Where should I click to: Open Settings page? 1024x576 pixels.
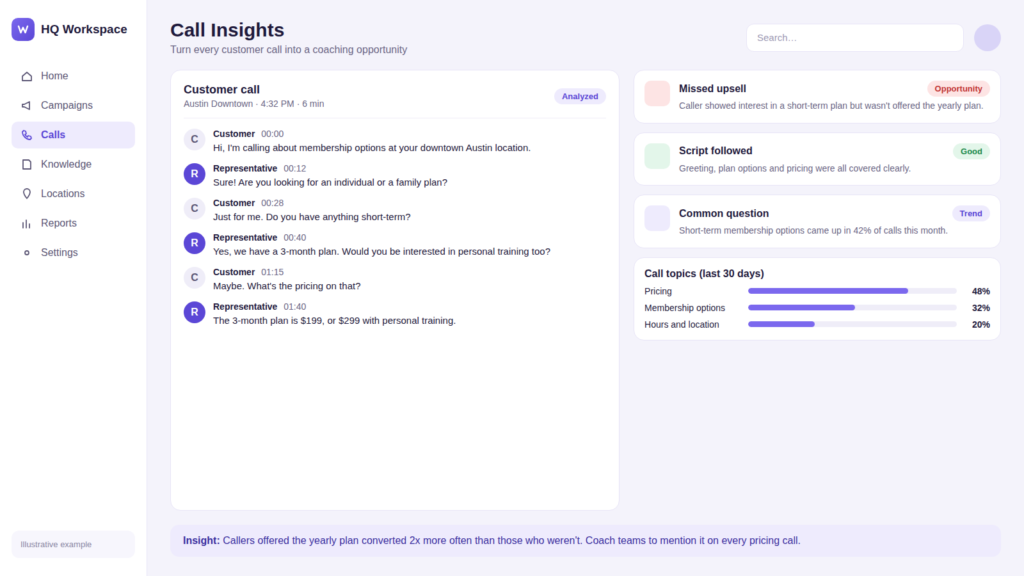coord(73,253)
